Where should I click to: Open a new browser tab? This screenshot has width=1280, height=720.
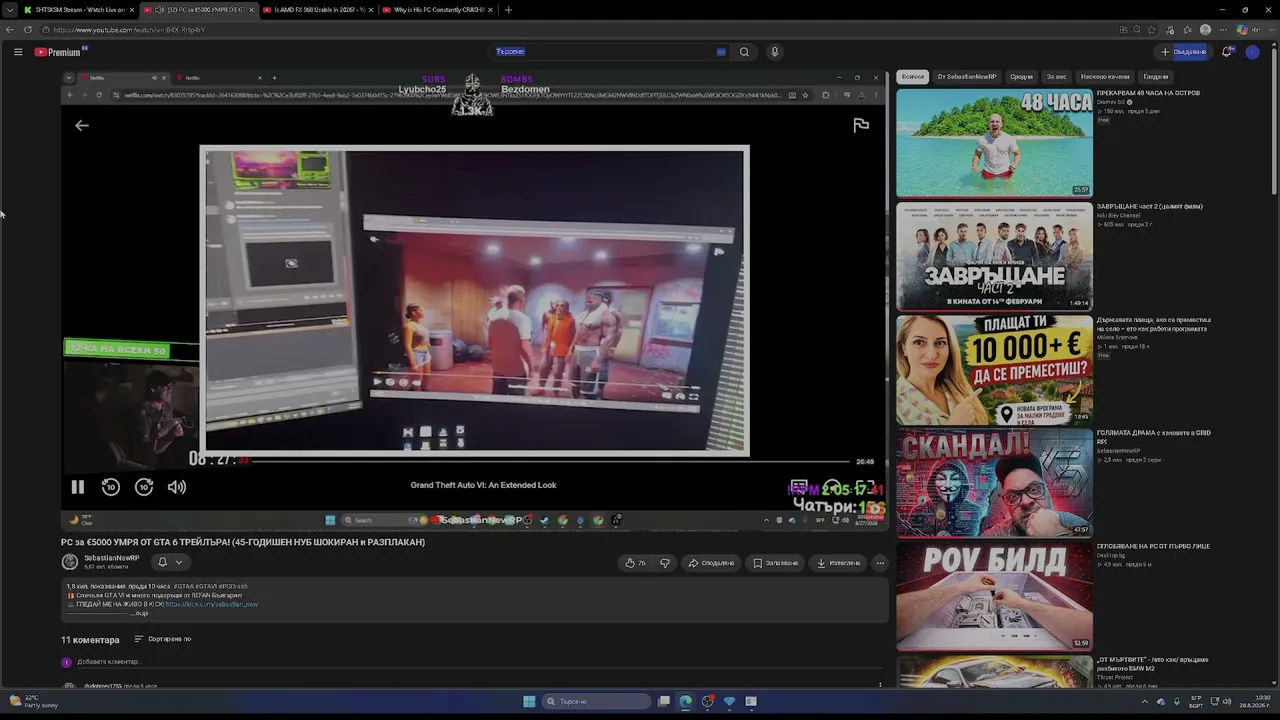(508, 10)
